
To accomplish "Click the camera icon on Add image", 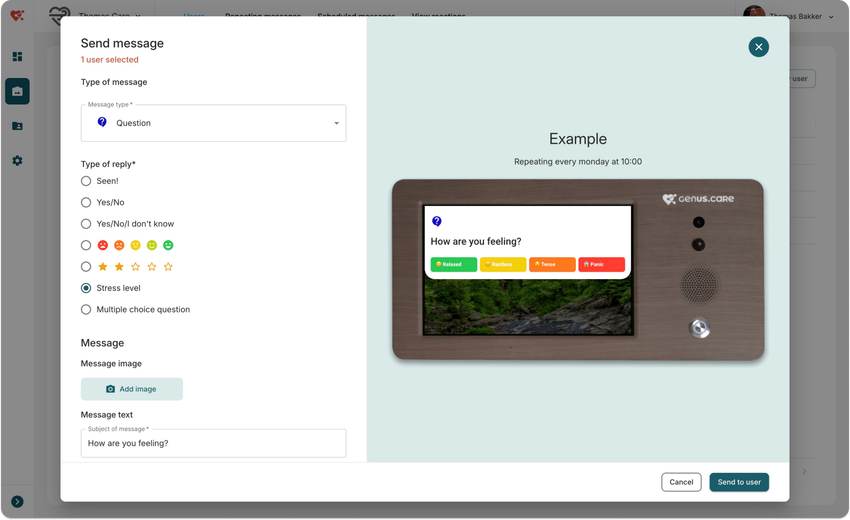I will tap(111, 389).
